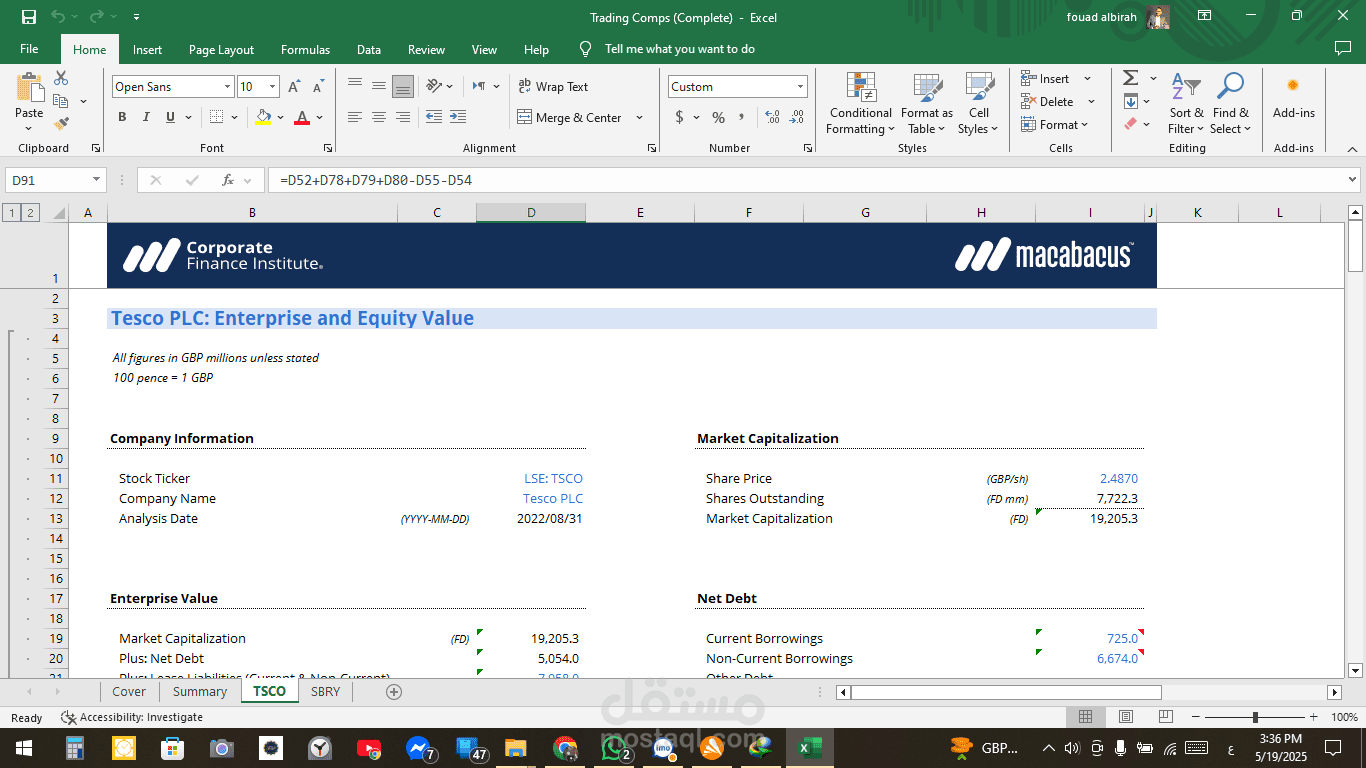This screenshot has width=1366, height=768.
Task: Activate the Format Painter brush
Action: (x=61, y=124)
